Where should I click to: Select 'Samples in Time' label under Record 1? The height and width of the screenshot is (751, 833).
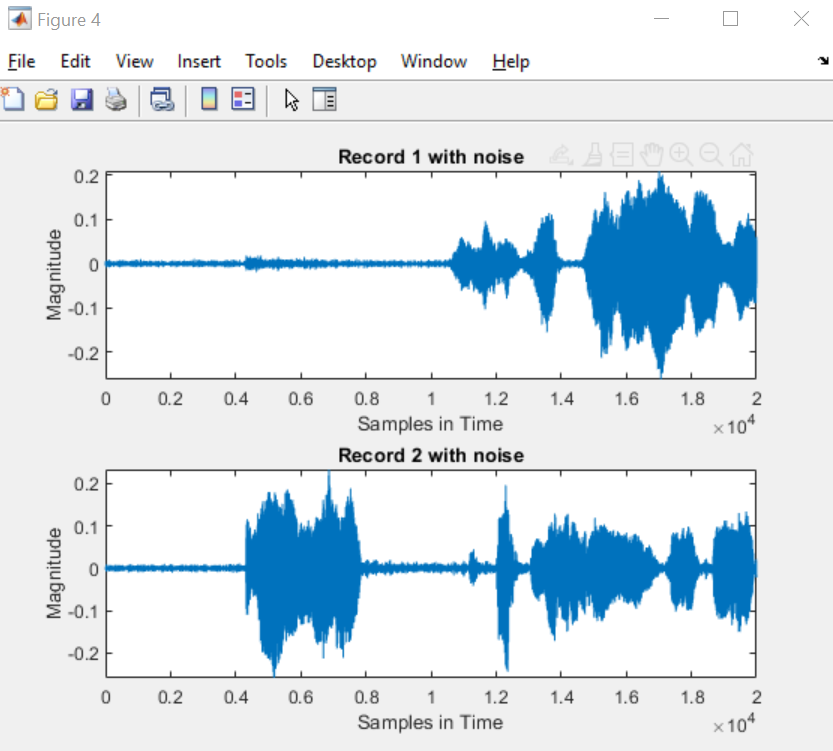(x=430, y=424)
